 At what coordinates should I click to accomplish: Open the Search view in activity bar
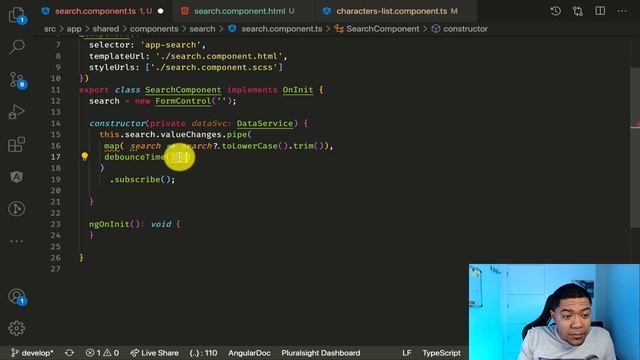pos(16,47)
